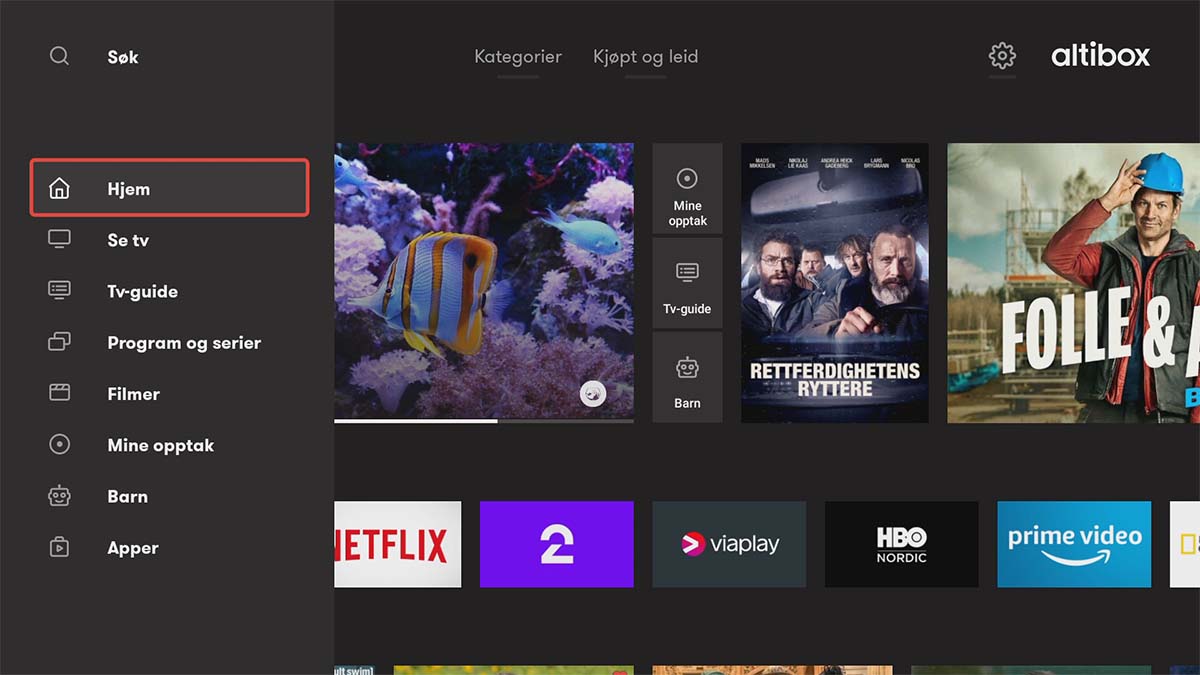Click the Se tv screen icon
This screenshot has width=1200, height=675.
click(x=60, y=239)
